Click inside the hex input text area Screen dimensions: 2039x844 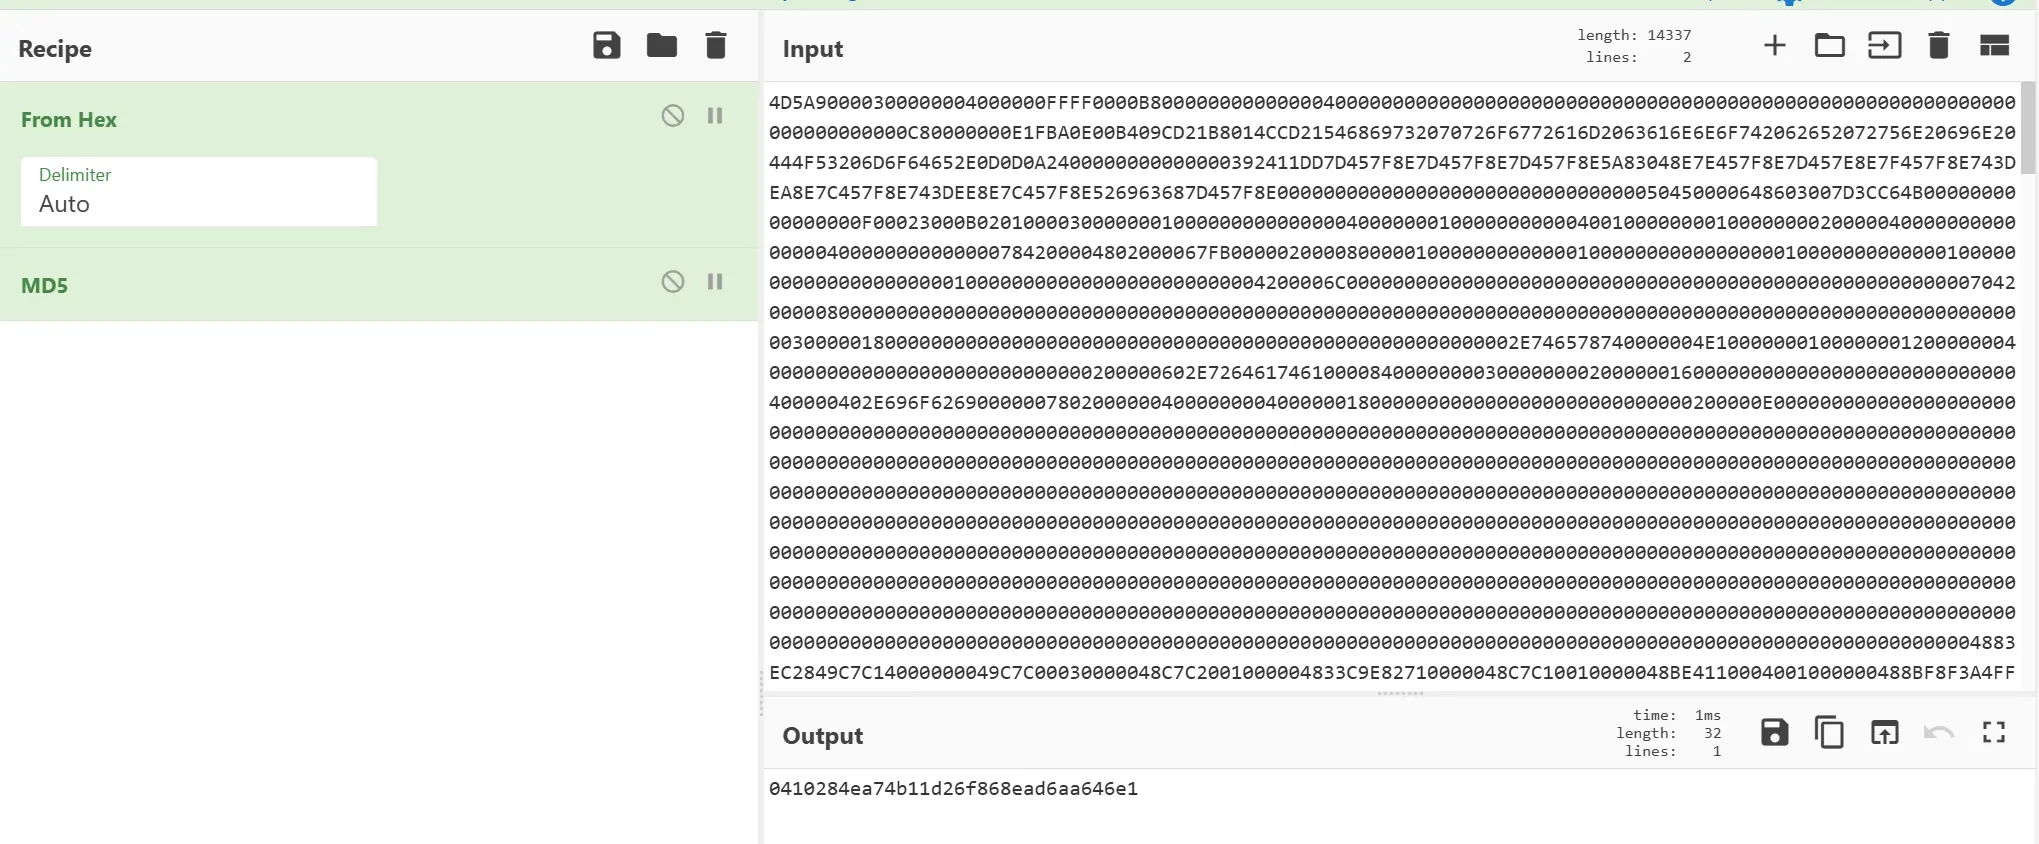coord(1392,386)
